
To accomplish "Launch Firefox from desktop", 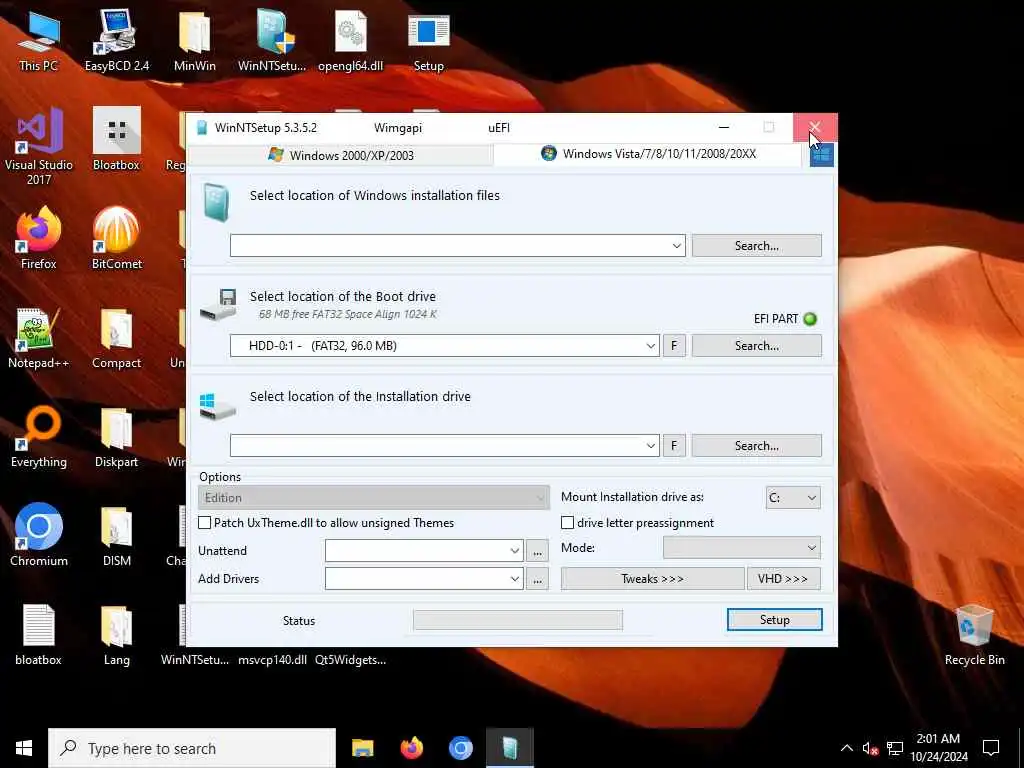I will [x=39, y=238].
